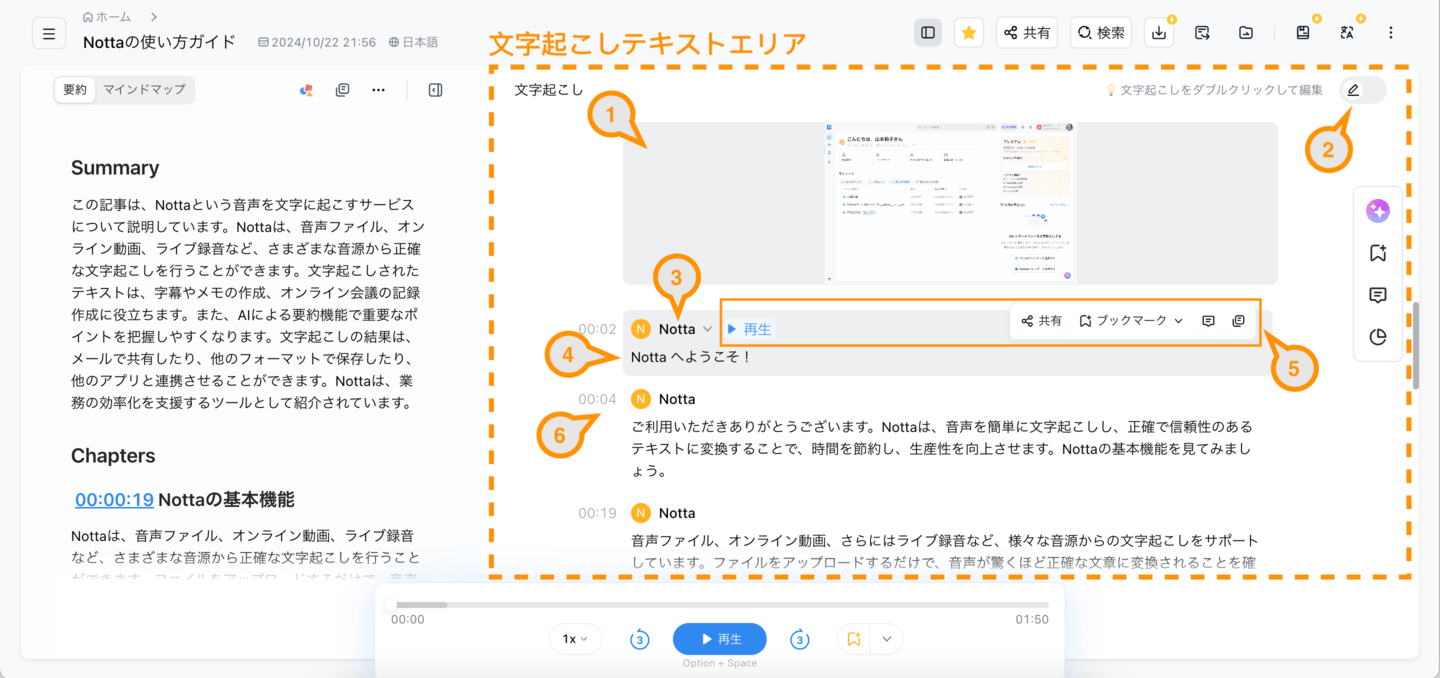
Task: Open the 00:00:19 chapter link
Action: [114, 500]
